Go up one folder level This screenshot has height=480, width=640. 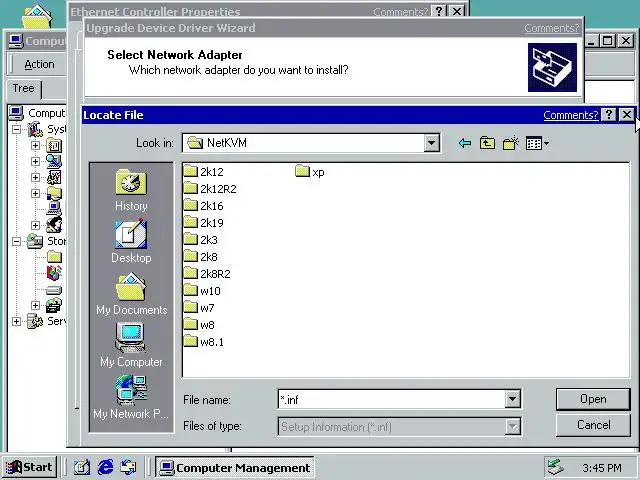[x=487, y=143]
